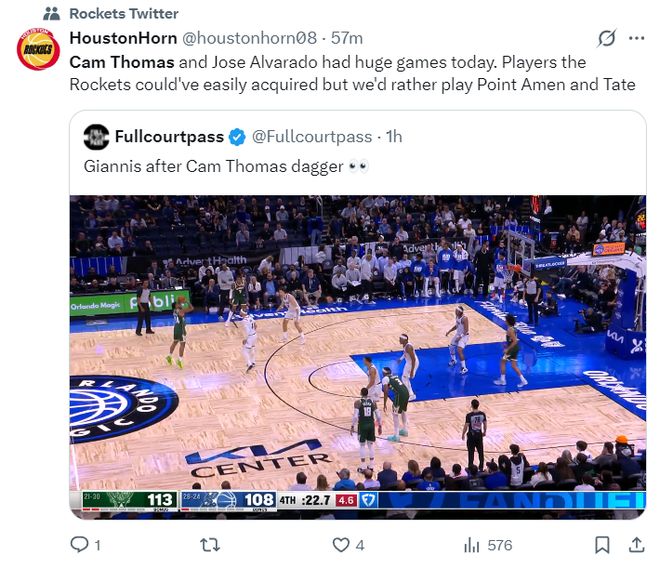This screenshot has width=660, height=568.
Task: Open the tweet's 57m timestamp
Action: coord(347,38)
